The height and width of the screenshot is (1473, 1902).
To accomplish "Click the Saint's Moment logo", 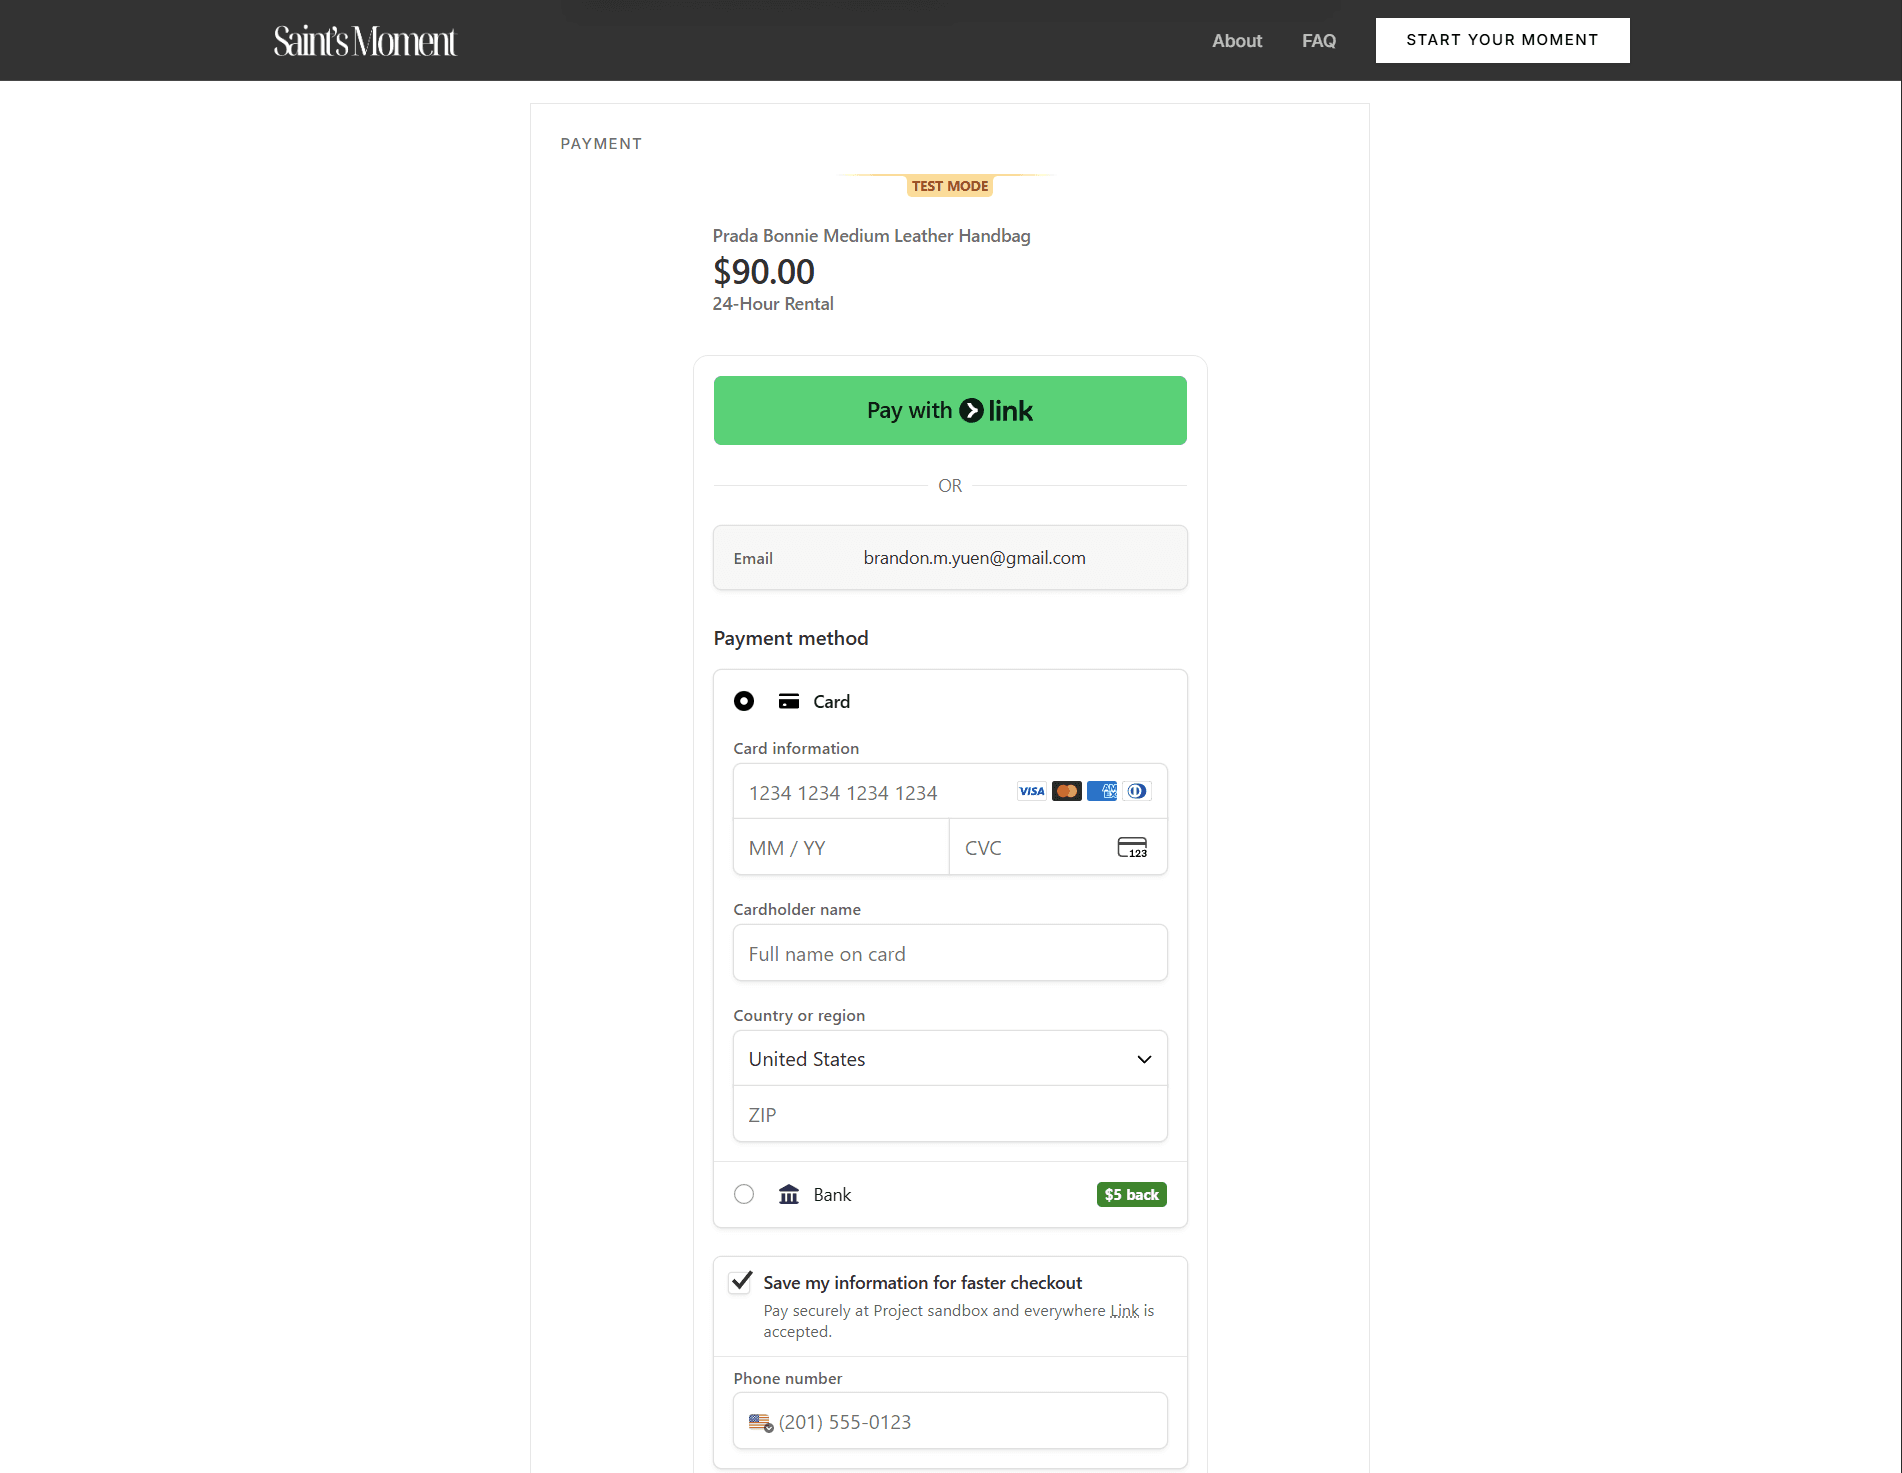I will [x=365, y=41].
